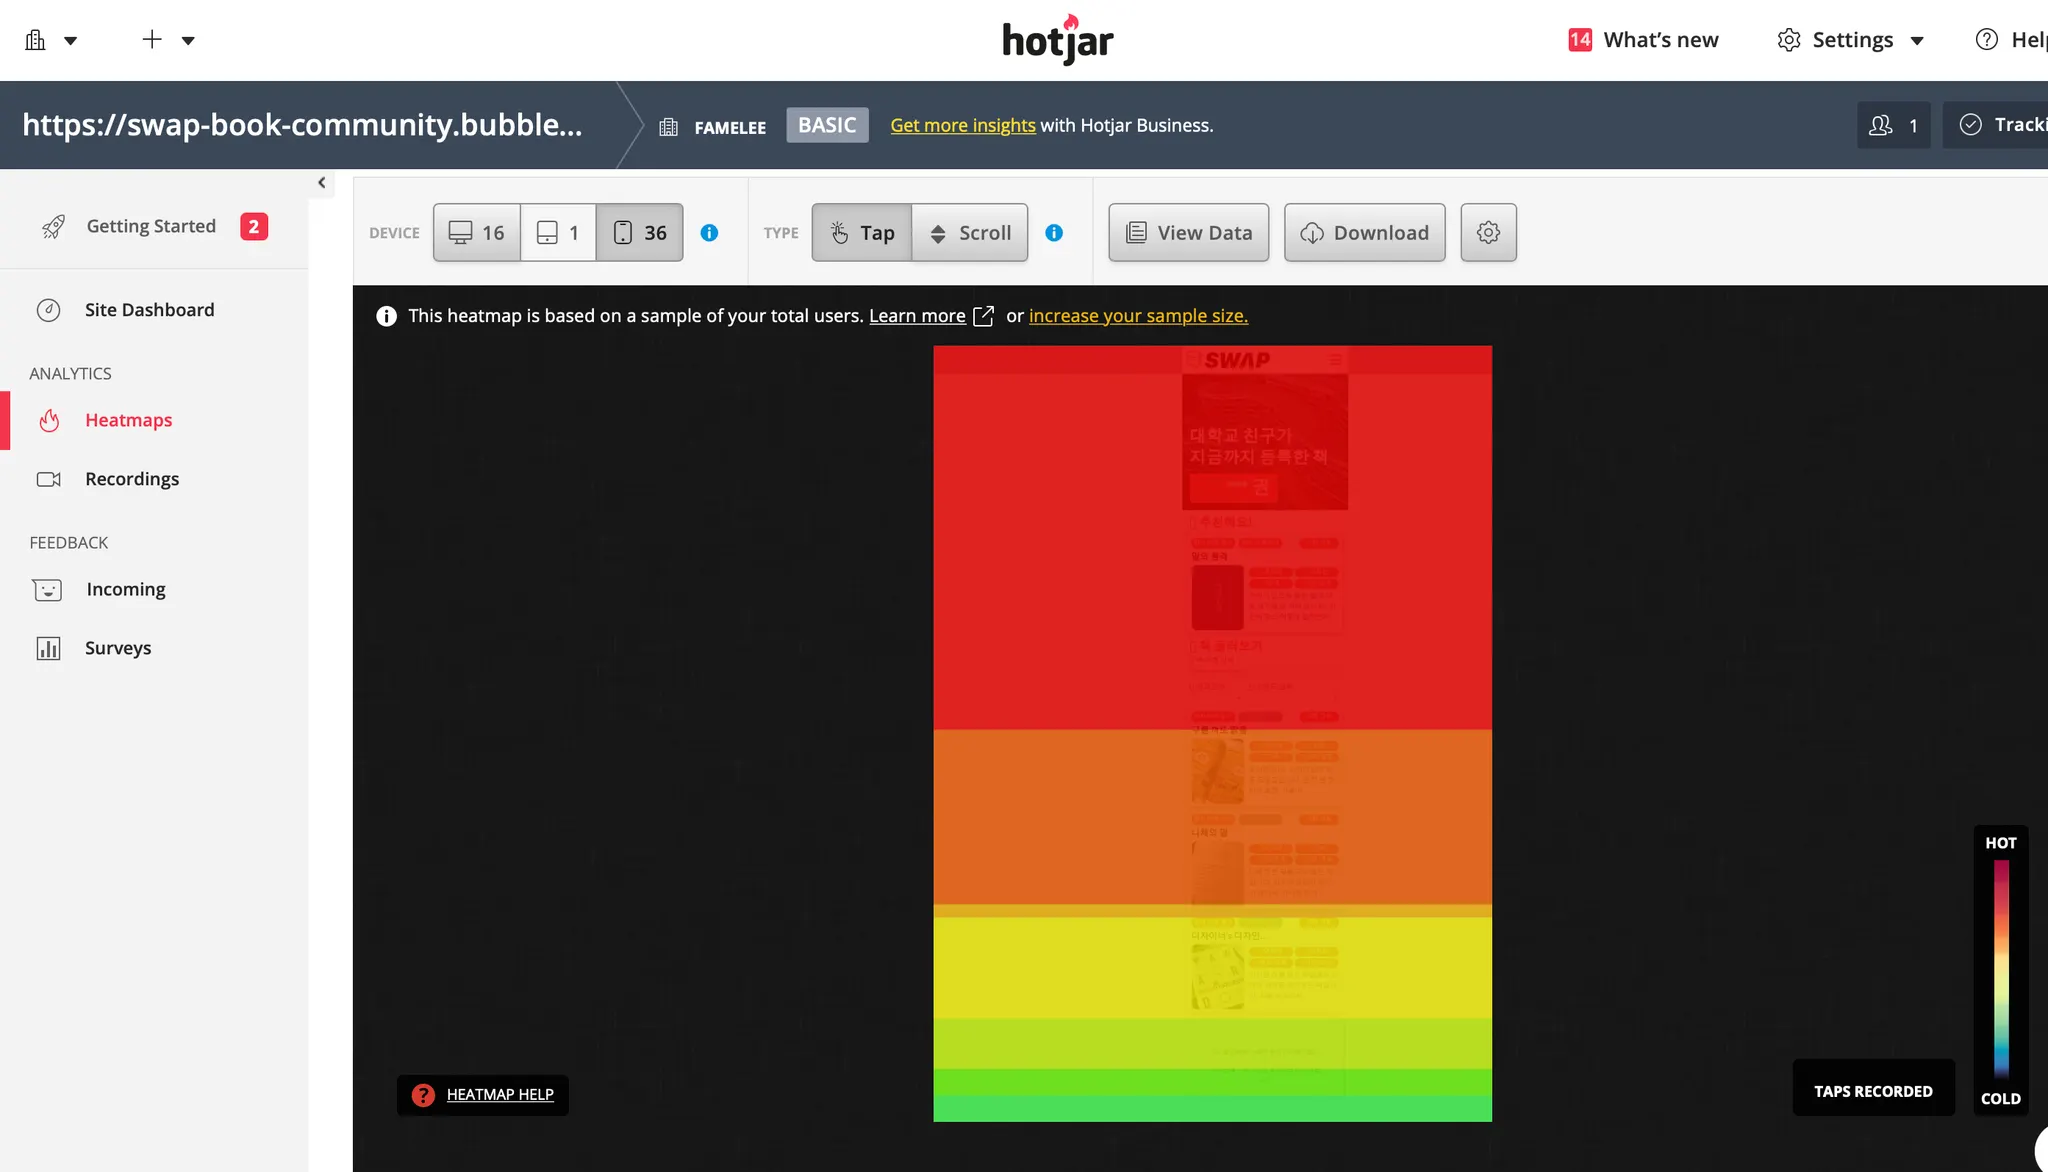Go to Site Dashboard

point(149,310)
